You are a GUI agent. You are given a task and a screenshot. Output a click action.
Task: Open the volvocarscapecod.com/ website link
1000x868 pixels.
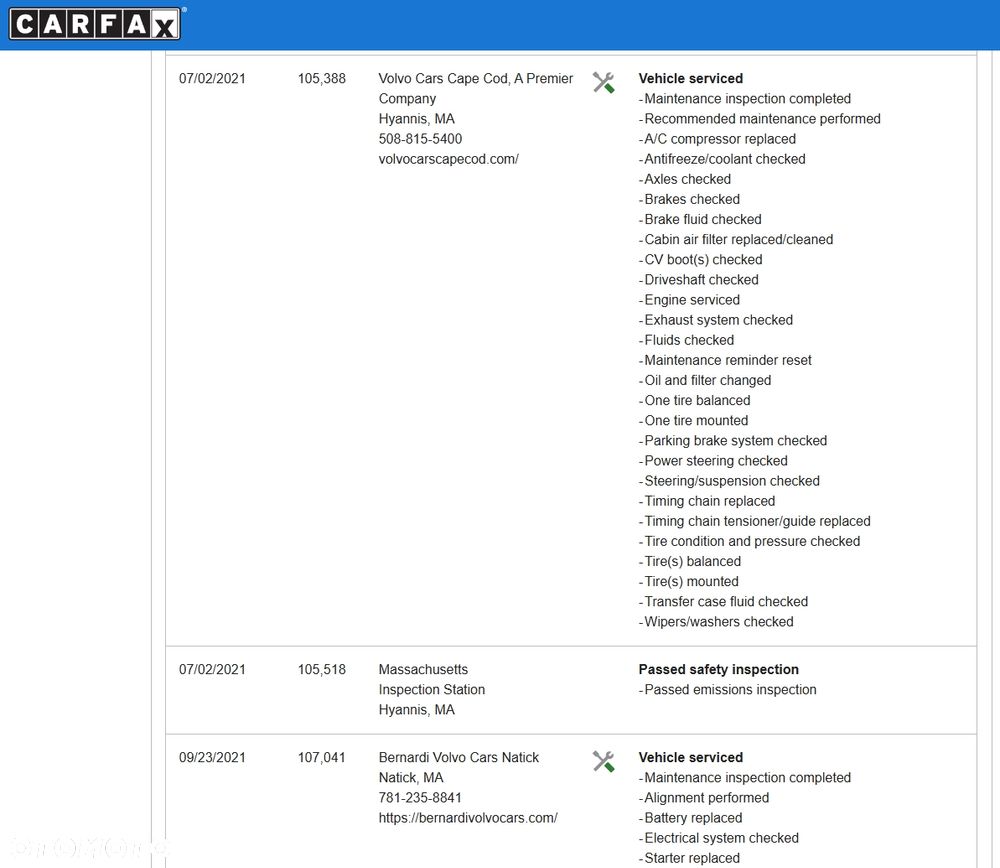tap(448, 159)
